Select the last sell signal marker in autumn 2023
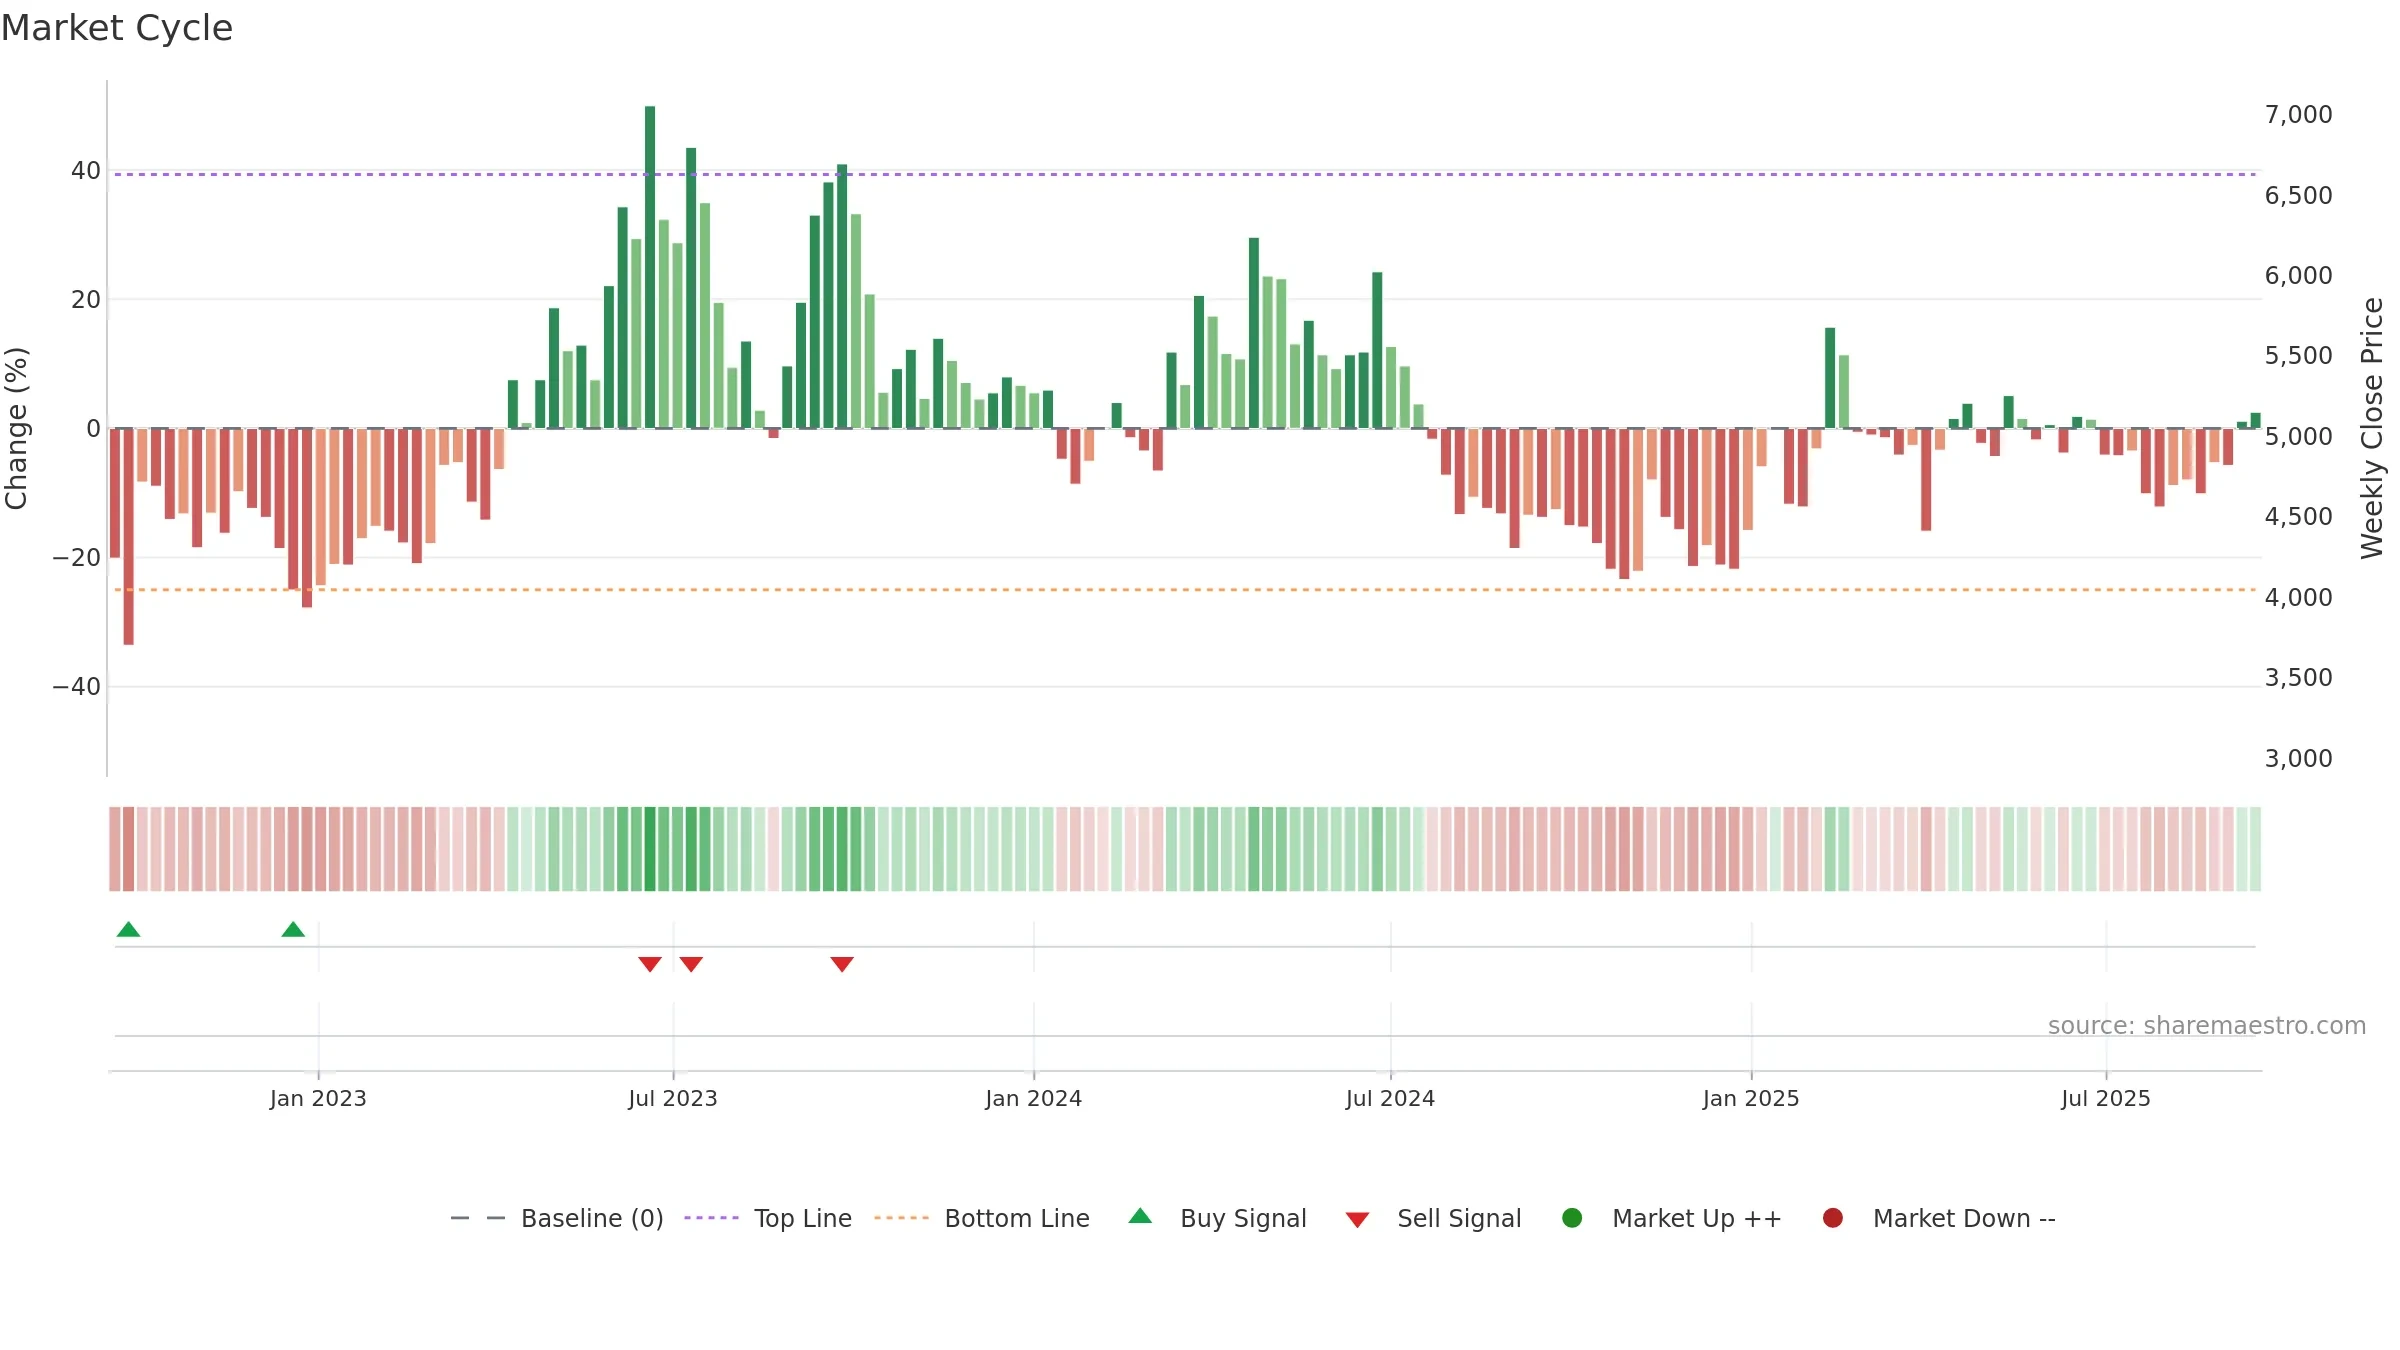The image size is (2400, 1350). pos(842,964)
